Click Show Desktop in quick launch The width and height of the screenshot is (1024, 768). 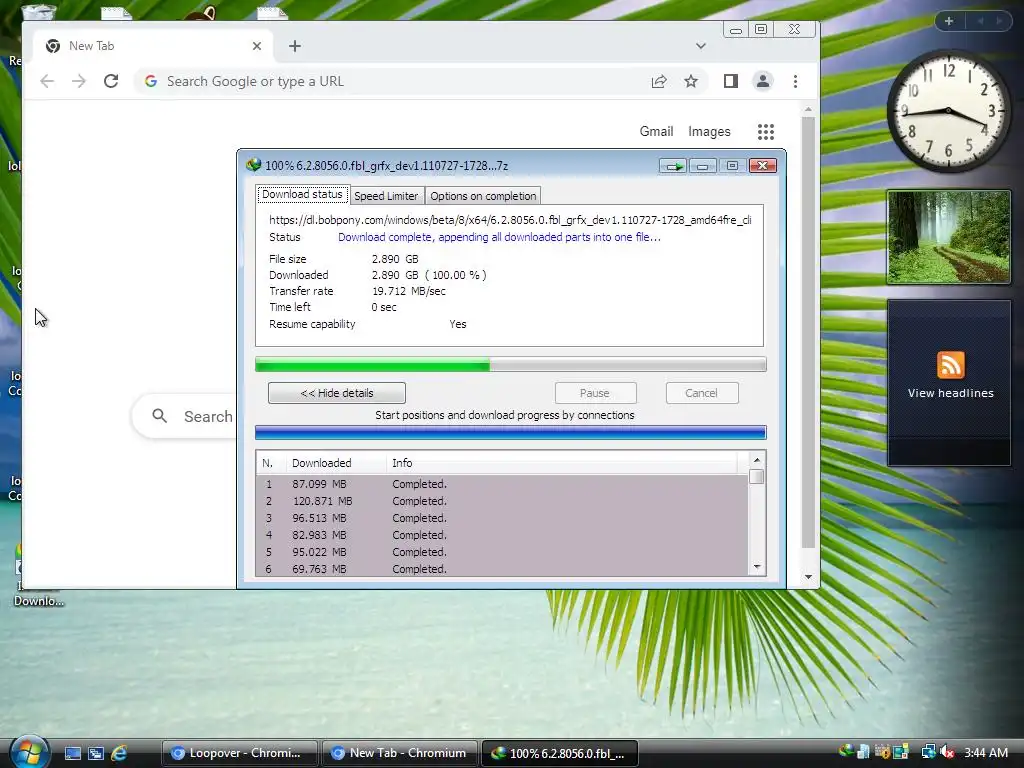(x=72, y=753)
